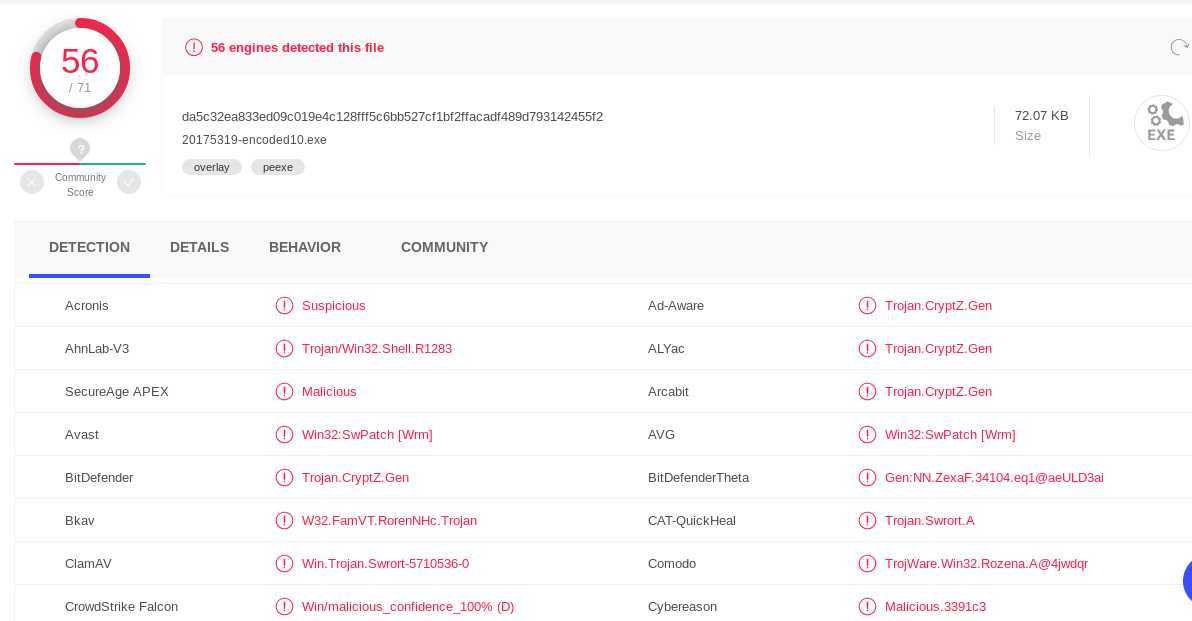The image size is (1192, 621).
Task: Click the alert icon for ClamAV detection
Action: point(284,564)
